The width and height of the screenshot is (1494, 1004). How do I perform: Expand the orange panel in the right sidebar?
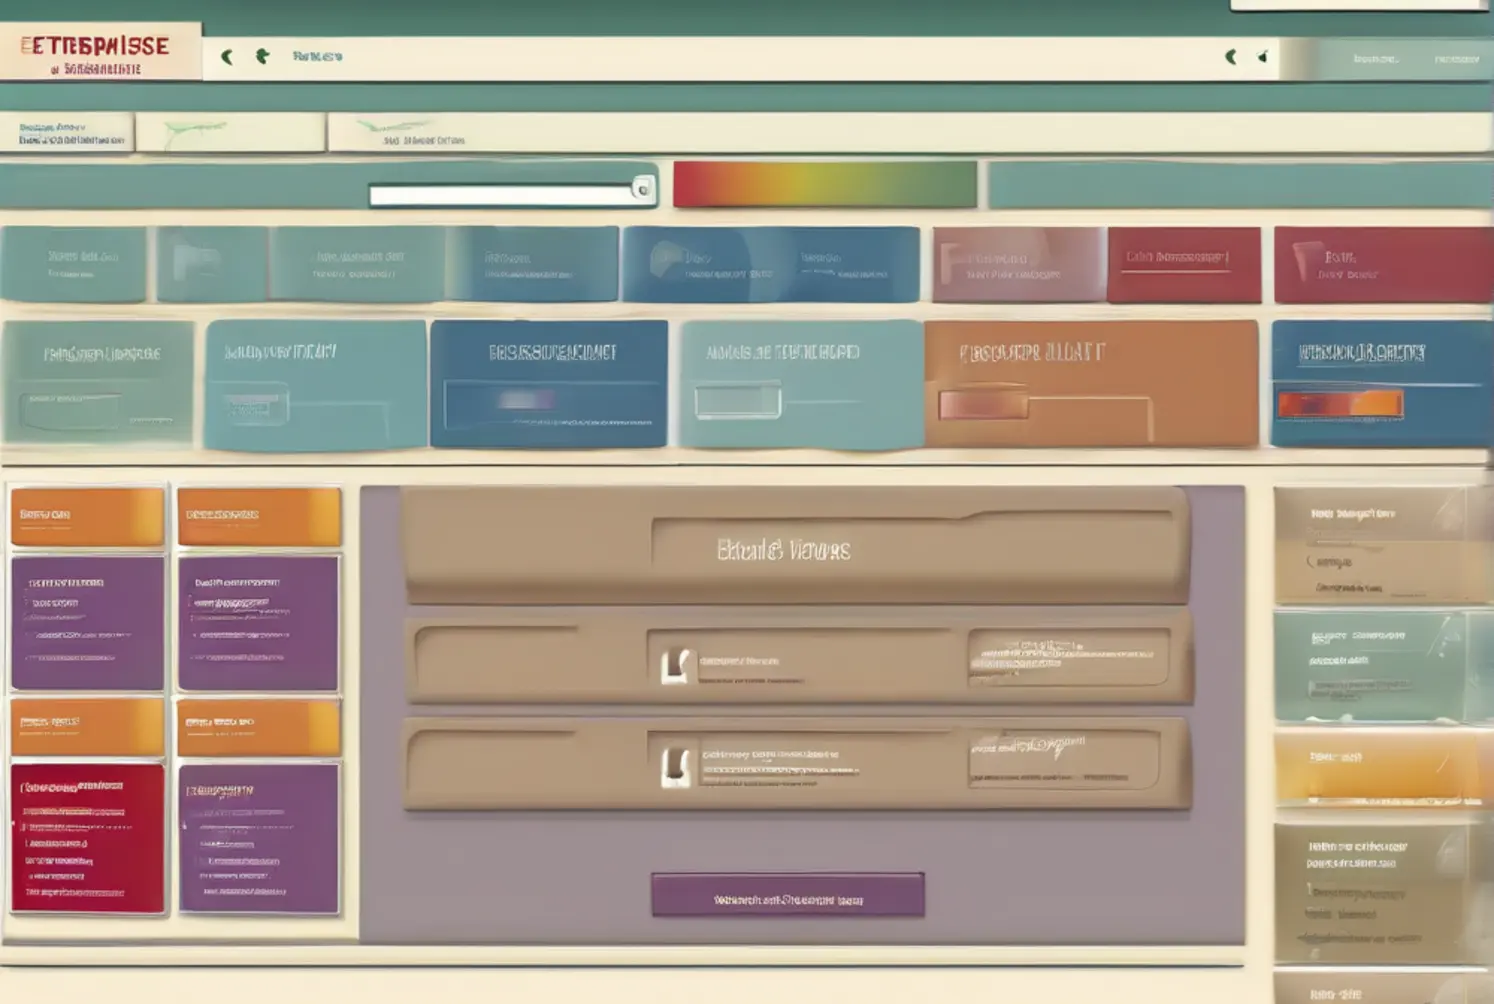tap(1381, 767)
